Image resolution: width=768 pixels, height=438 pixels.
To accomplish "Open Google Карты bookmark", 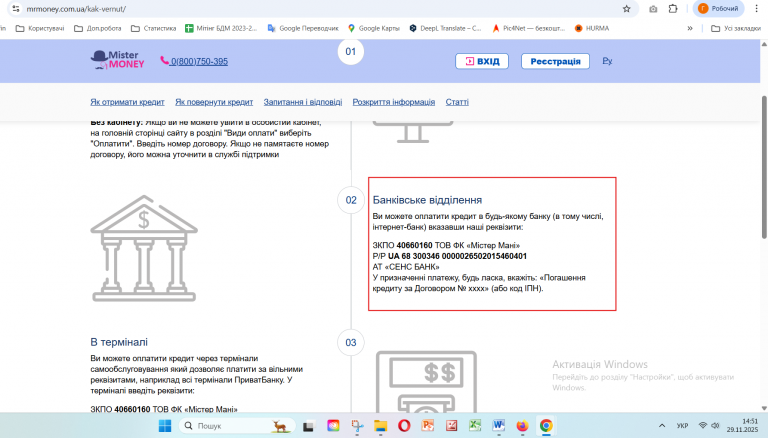I will tap(374, 28).
